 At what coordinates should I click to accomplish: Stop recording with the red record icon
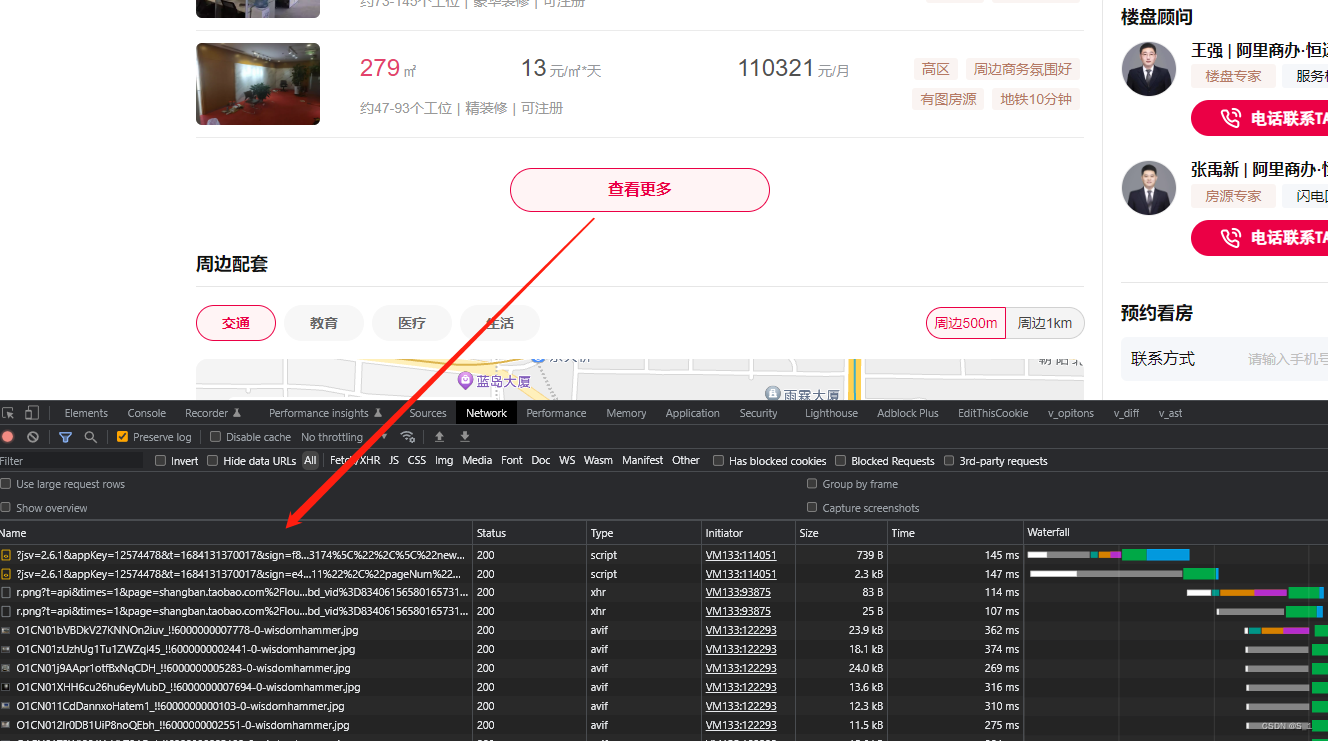pos(10,437)
